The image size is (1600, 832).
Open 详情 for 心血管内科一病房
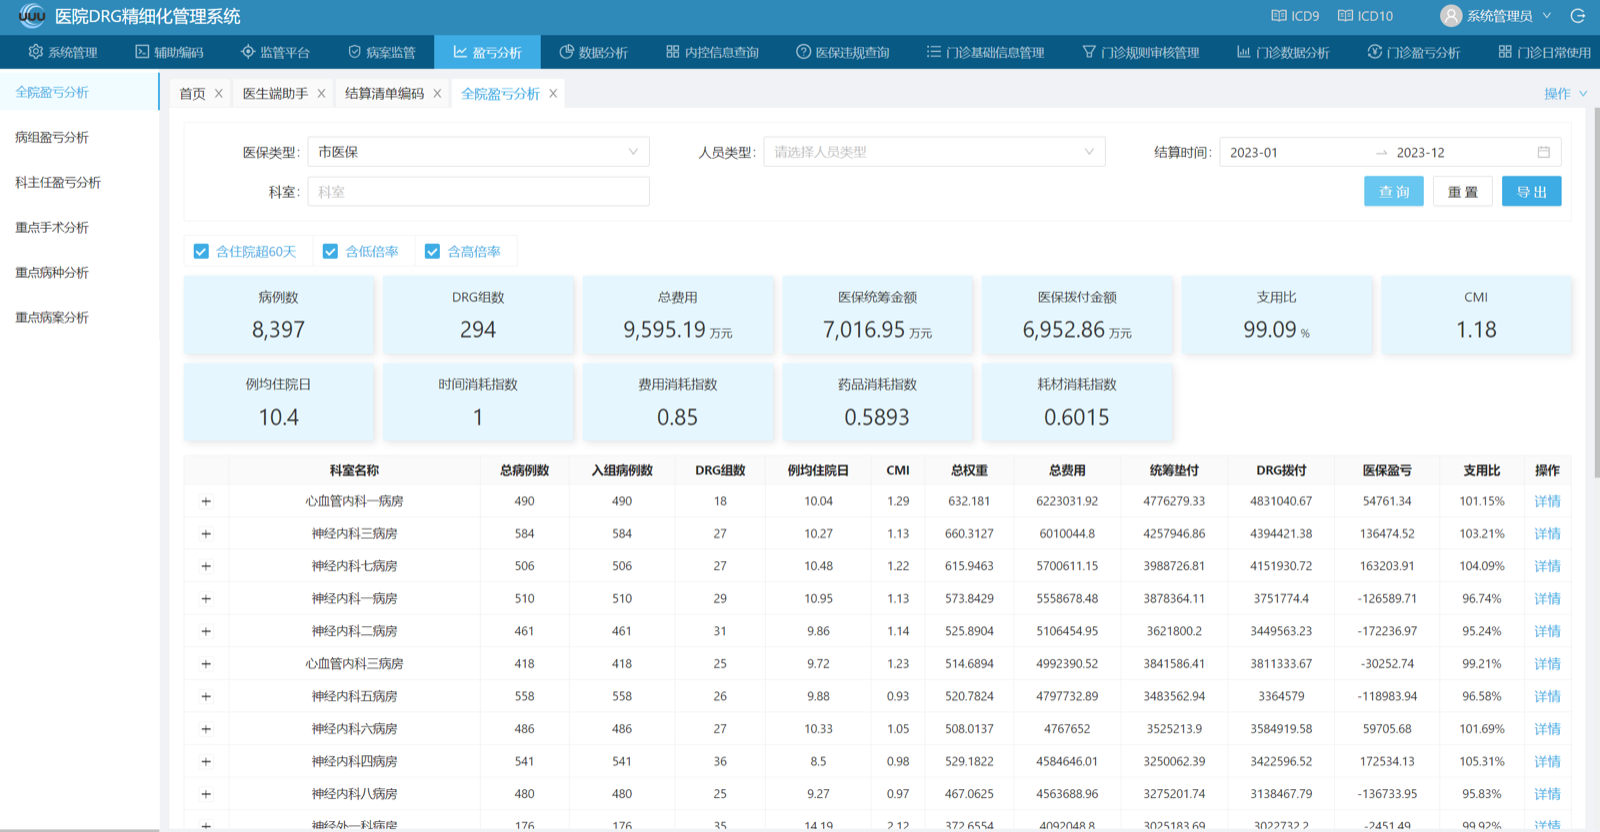pyautogui.click(x=1547, y=501)
